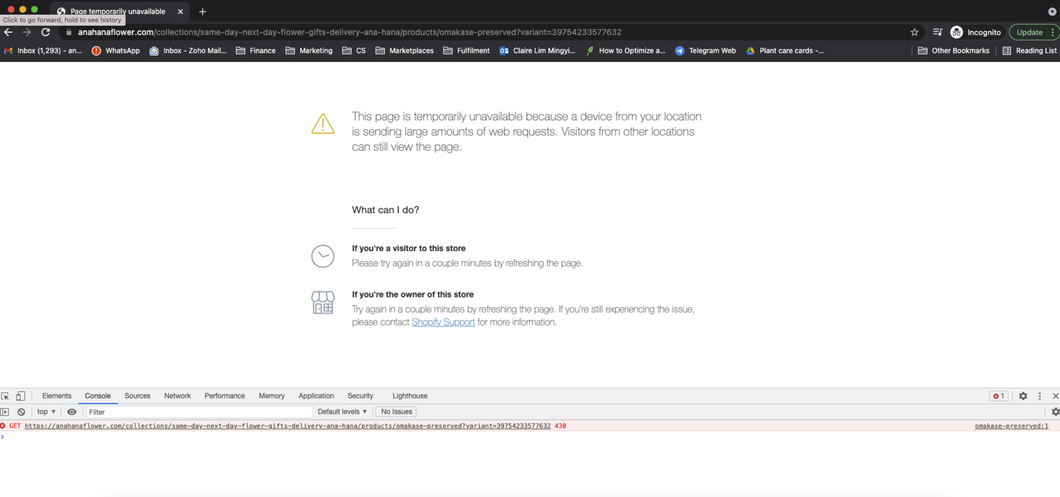
Task: Click the eye icon to create live expression
Action: (x=71, y=412)
